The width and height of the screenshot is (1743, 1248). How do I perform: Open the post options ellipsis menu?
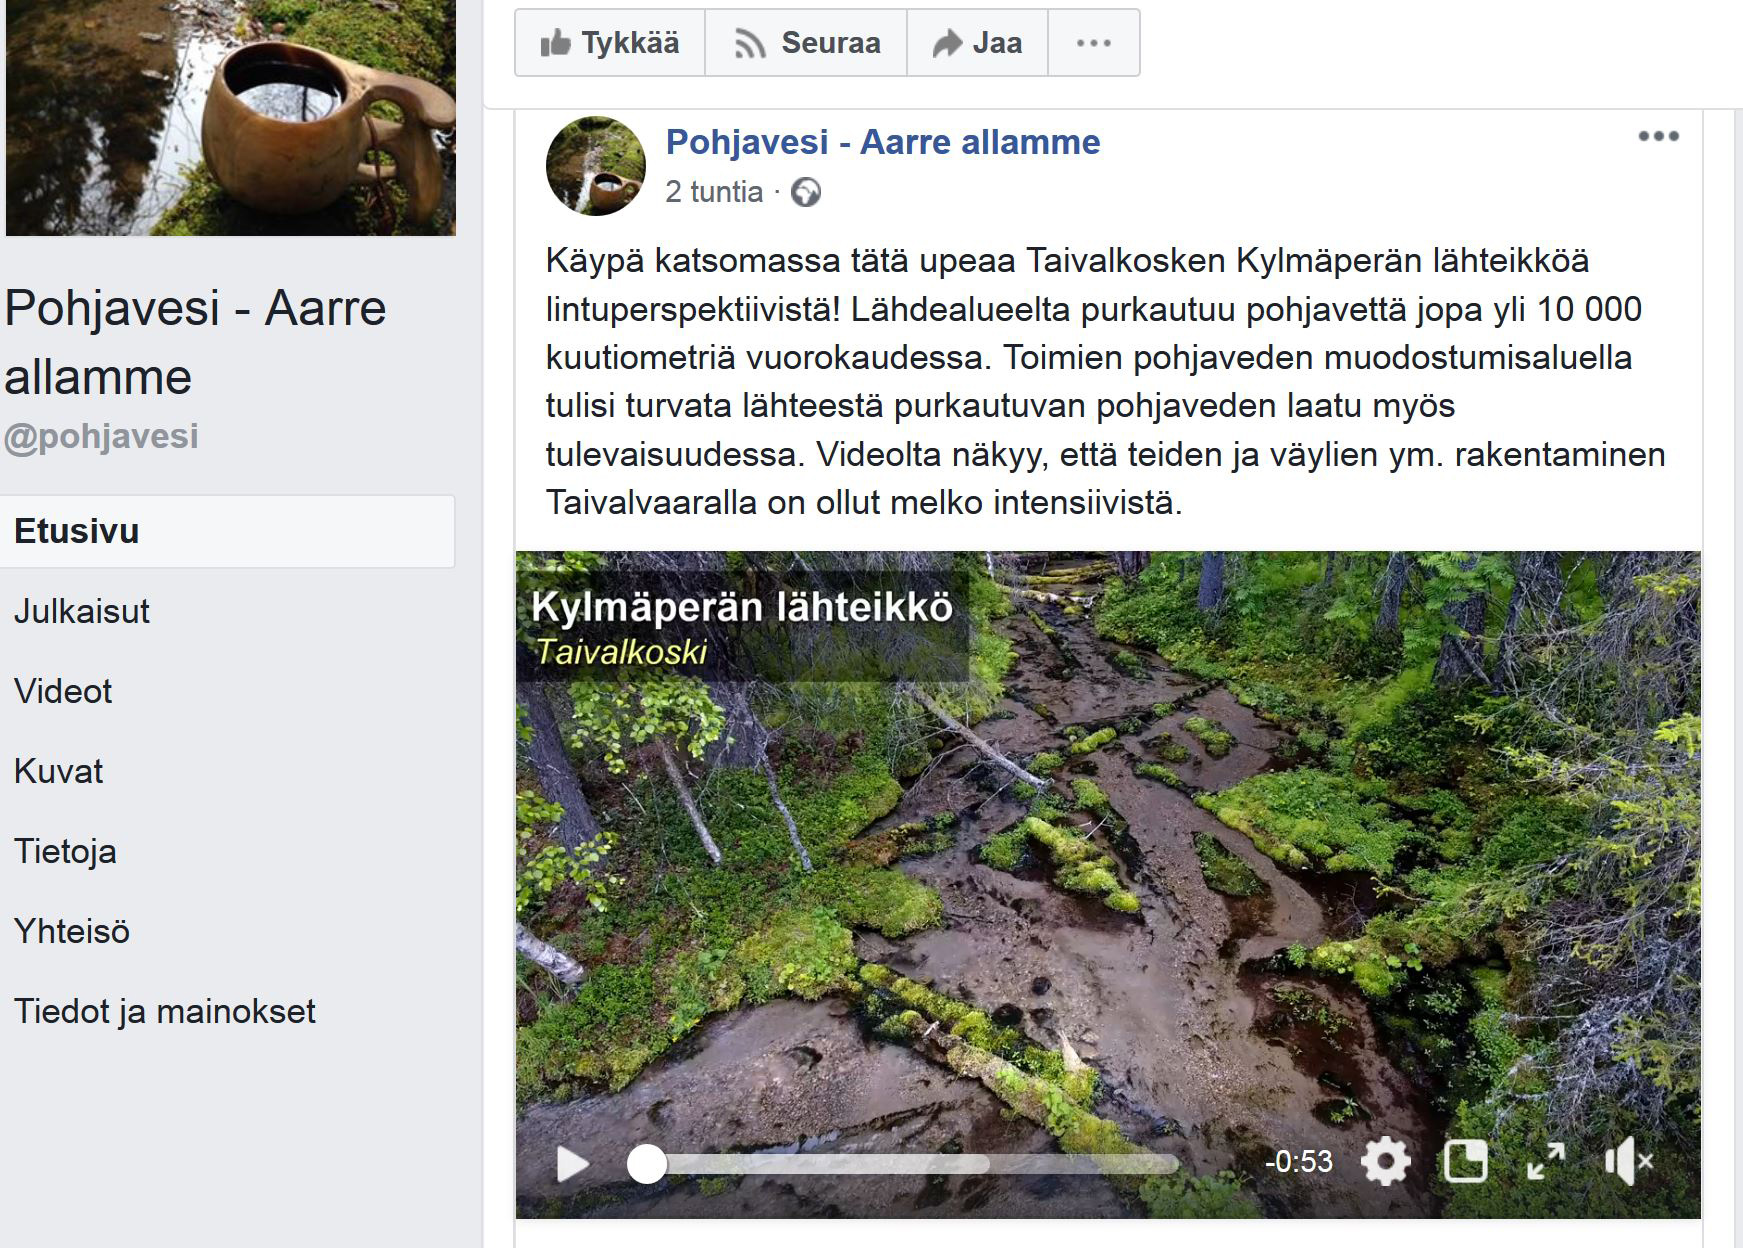click(x=1658, y=136)
